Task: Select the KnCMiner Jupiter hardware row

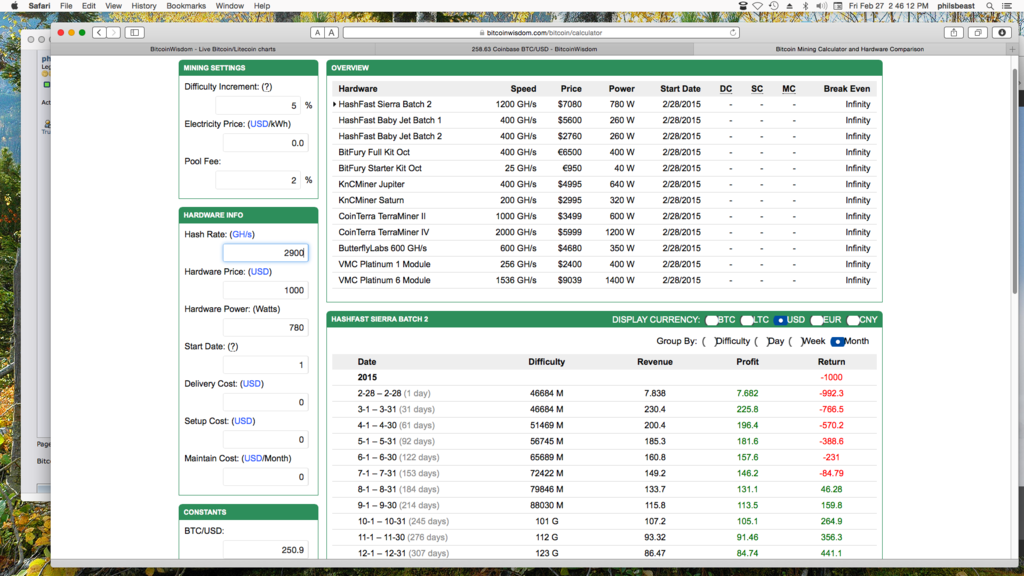Action: click(x=604, y=184)
